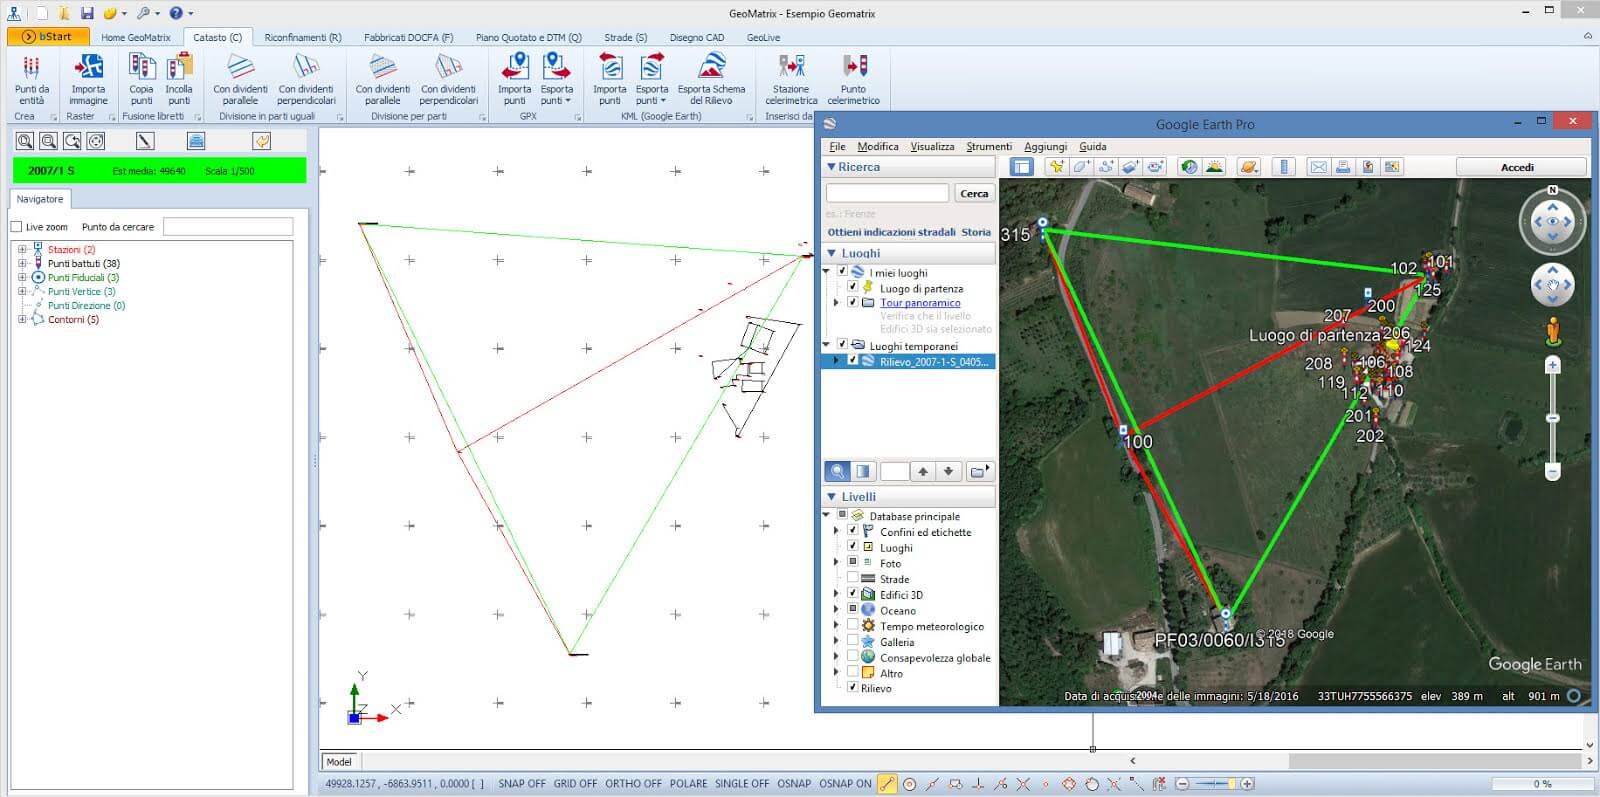1600x797 pixels.
Task: Toggle Edifici 3D layer checkbox
Action: click(853, 594)
